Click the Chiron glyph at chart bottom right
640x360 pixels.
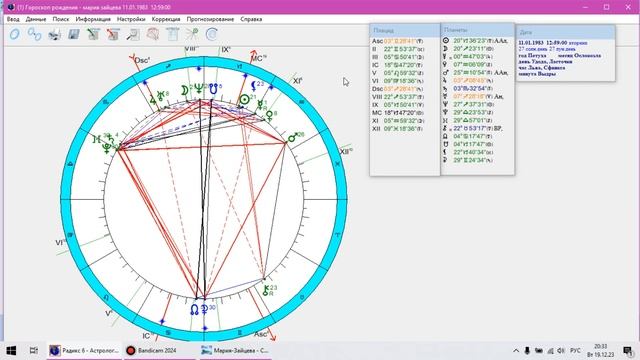[266, 291]
